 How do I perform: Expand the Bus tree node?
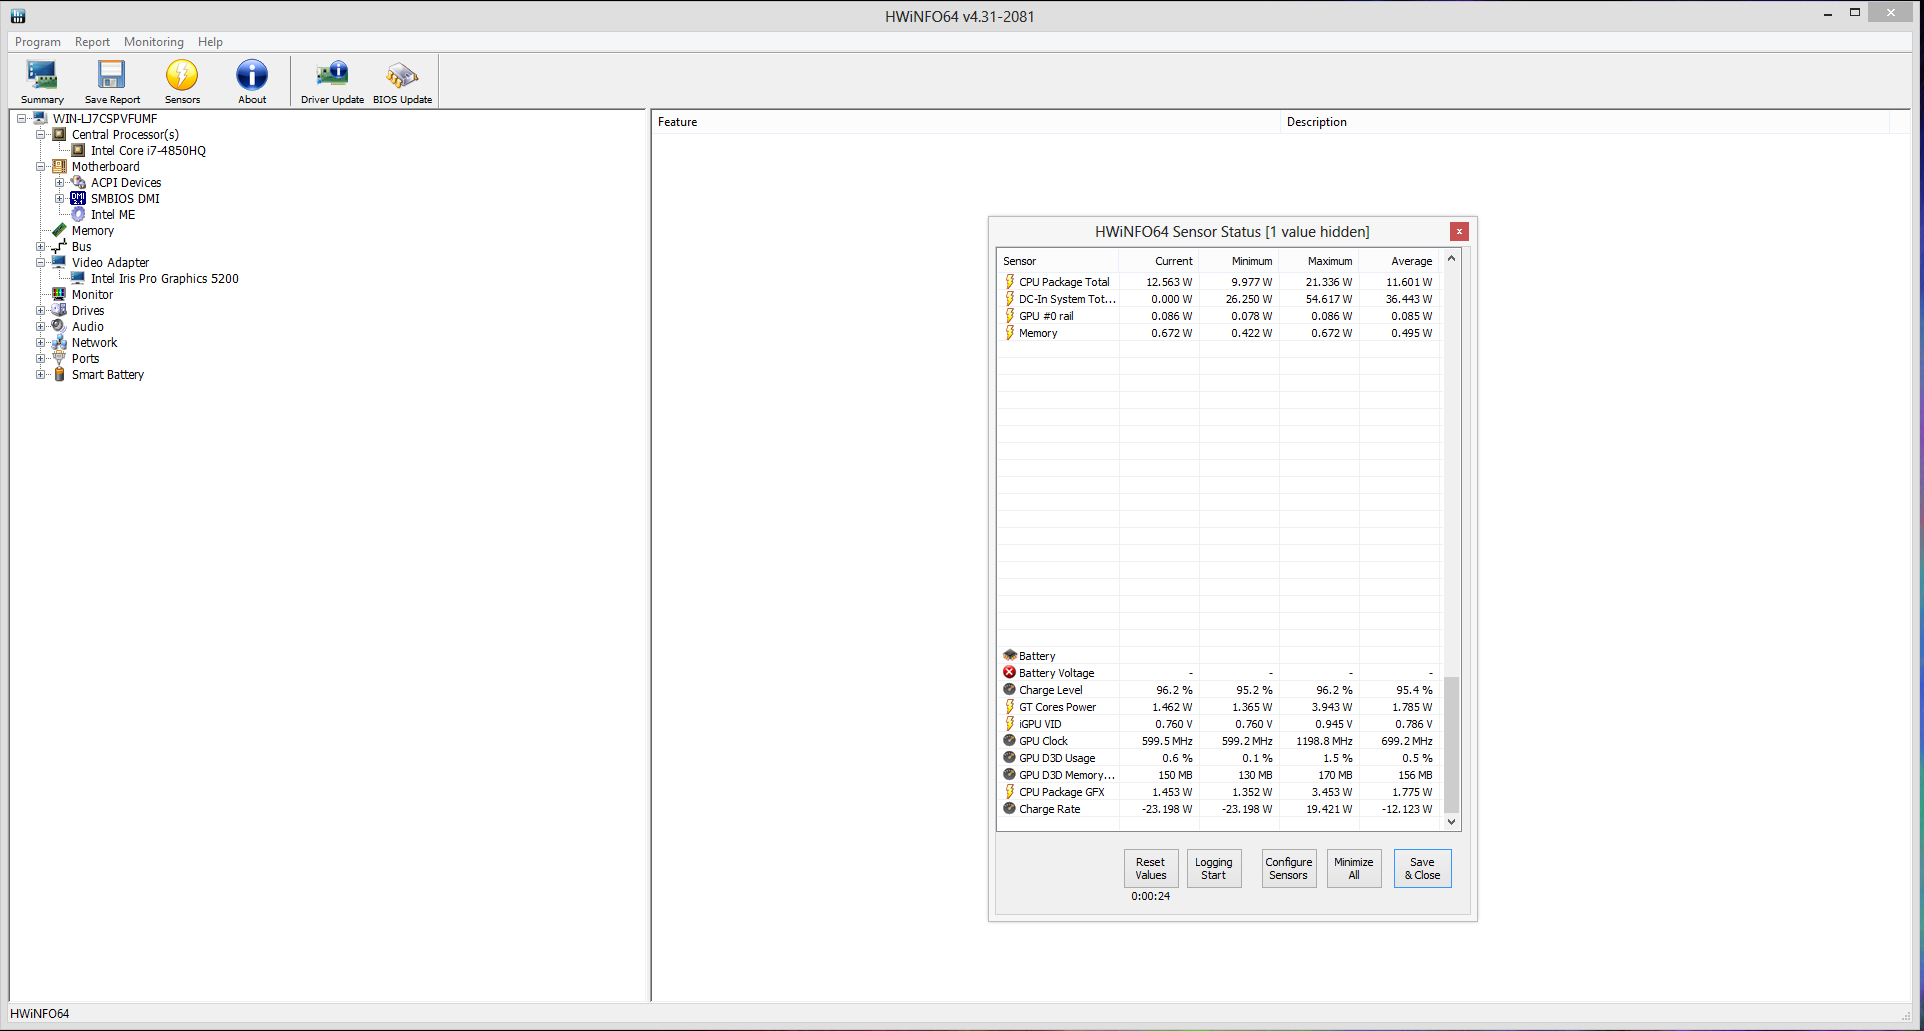click(40, 247)
